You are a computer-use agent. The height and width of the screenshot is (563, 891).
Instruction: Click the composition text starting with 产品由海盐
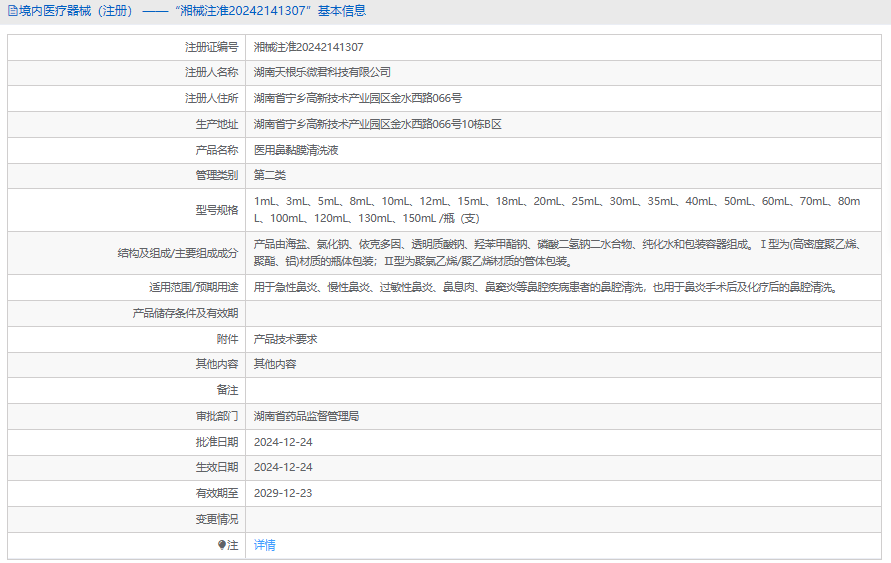tap(559, 253)
